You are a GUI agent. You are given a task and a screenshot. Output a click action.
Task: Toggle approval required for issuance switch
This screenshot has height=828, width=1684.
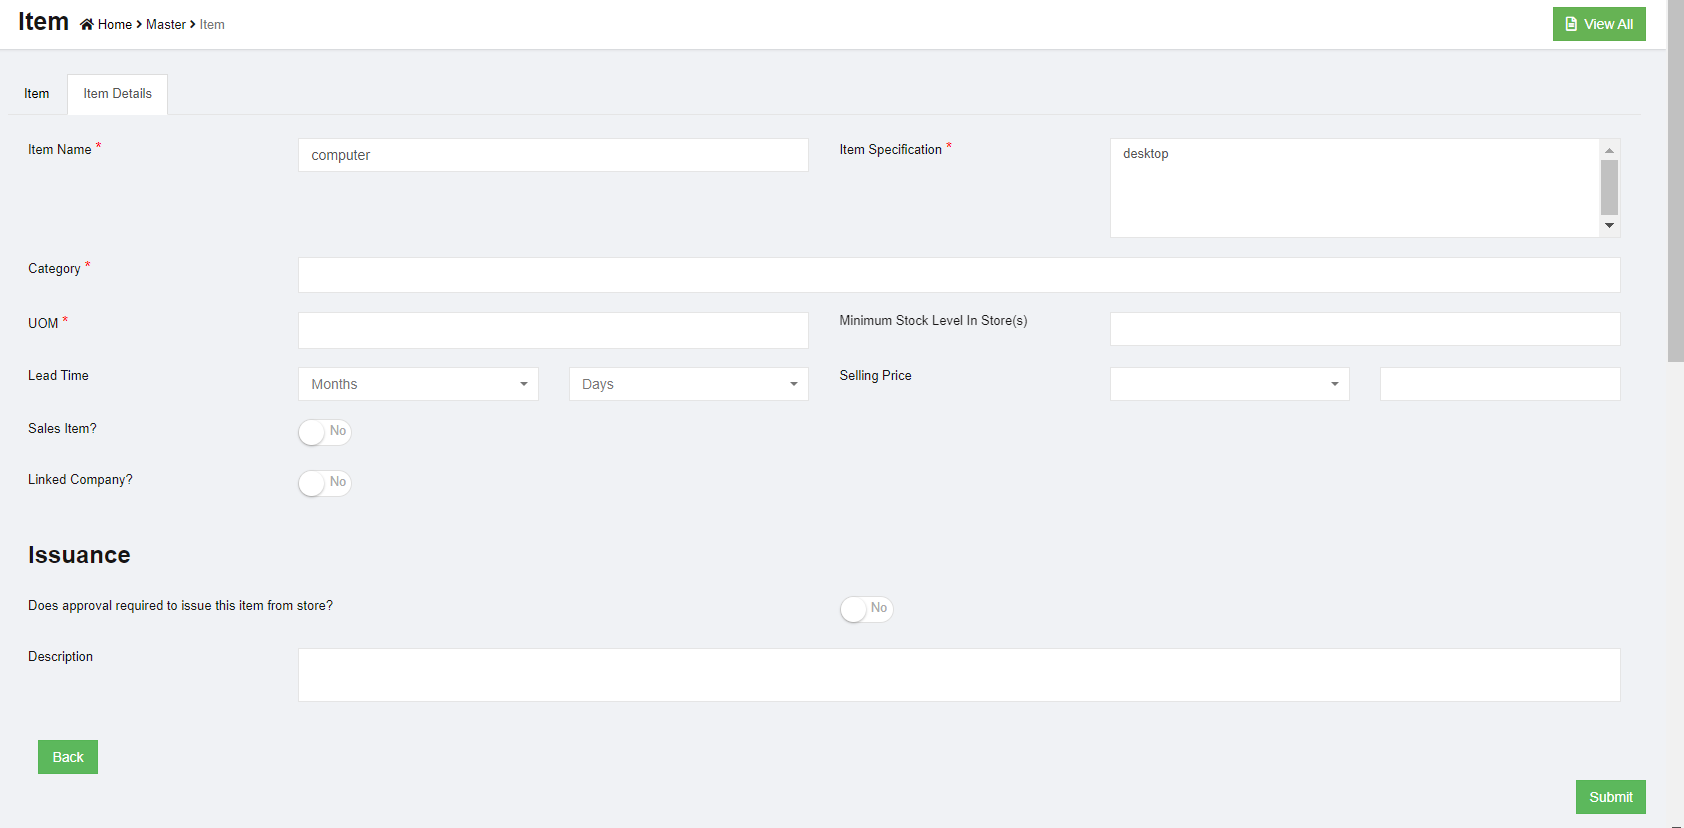pyautogui.click(x=865, y=609)
